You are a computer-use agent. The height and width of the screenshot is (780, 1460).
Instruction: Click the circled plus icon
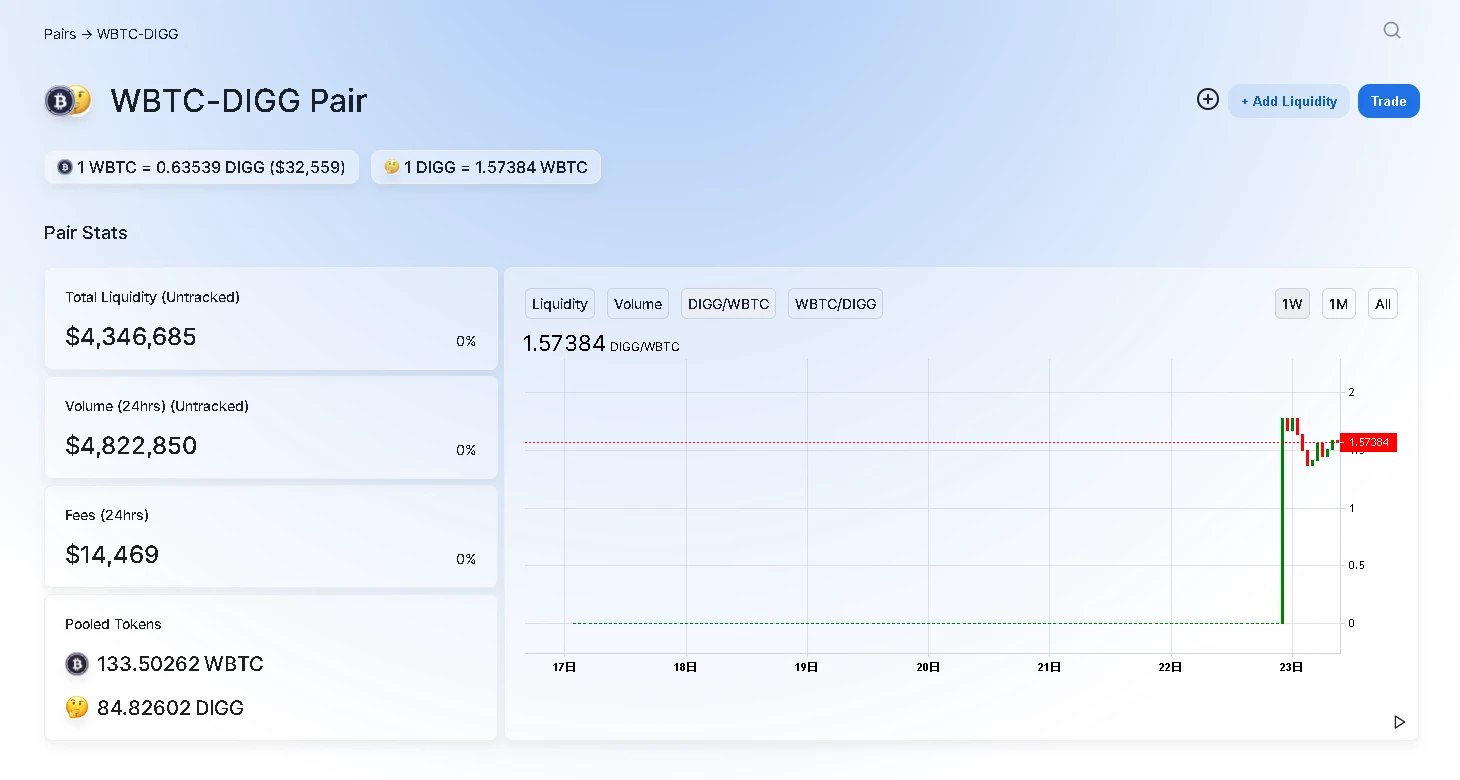(1207, 99)
